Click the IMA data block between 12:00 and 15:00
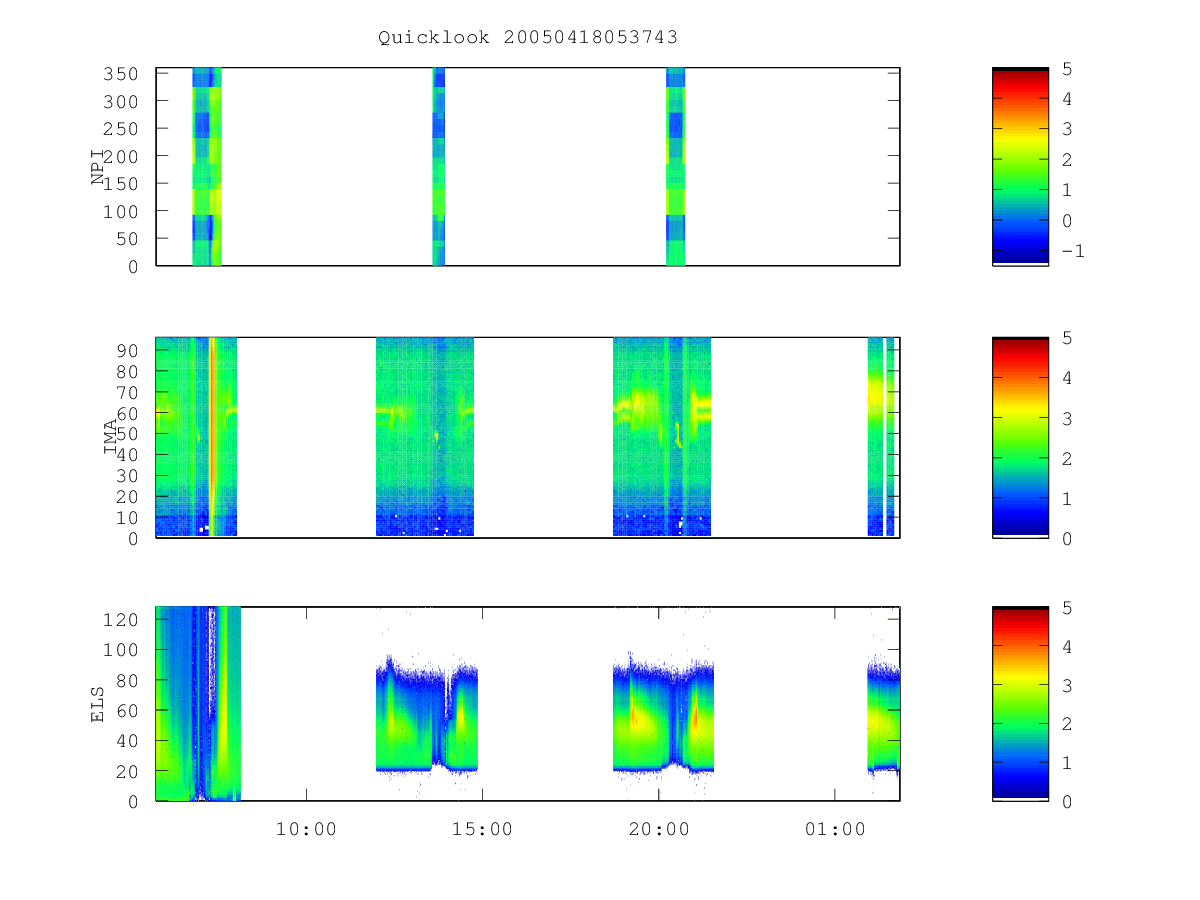 point(424,437)
